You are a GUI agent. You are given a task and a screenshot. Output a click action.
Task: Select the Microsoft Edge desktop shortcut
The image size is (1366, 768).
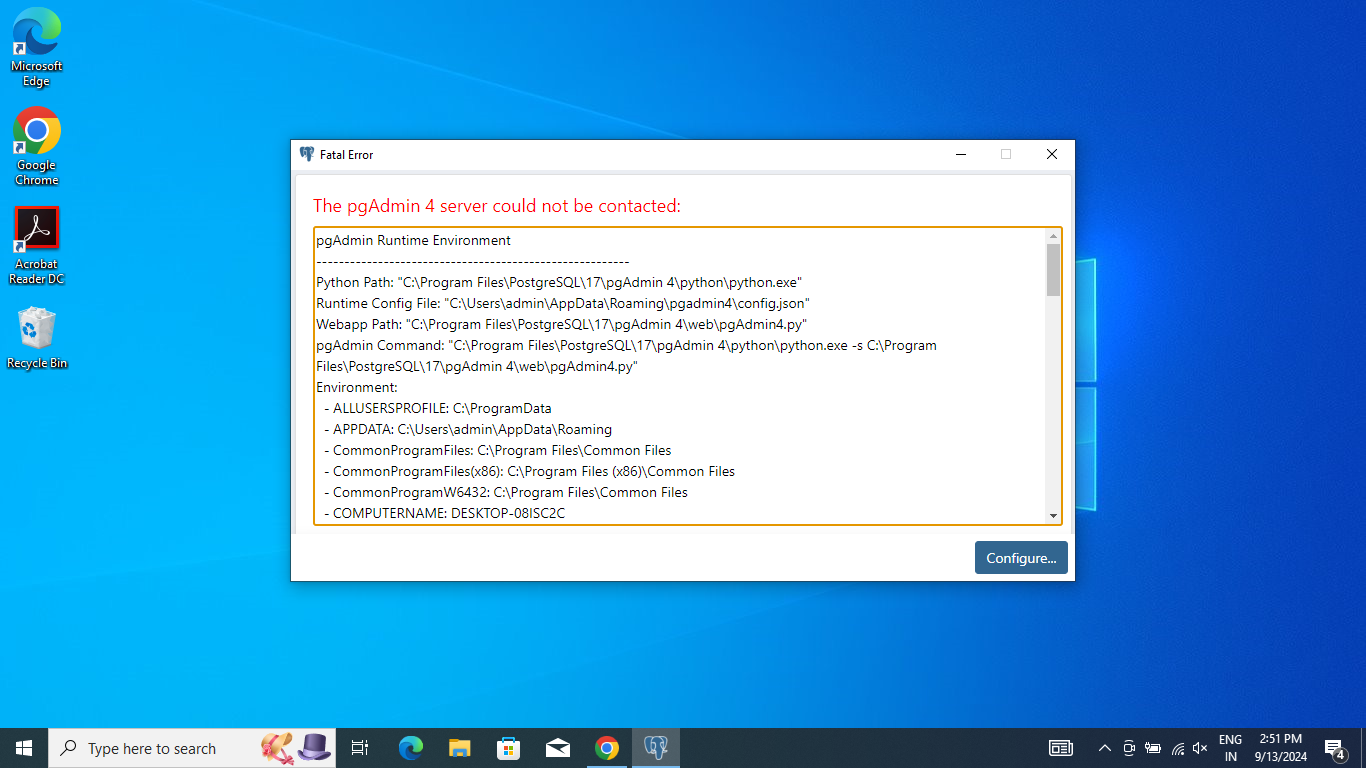[37, 47]
